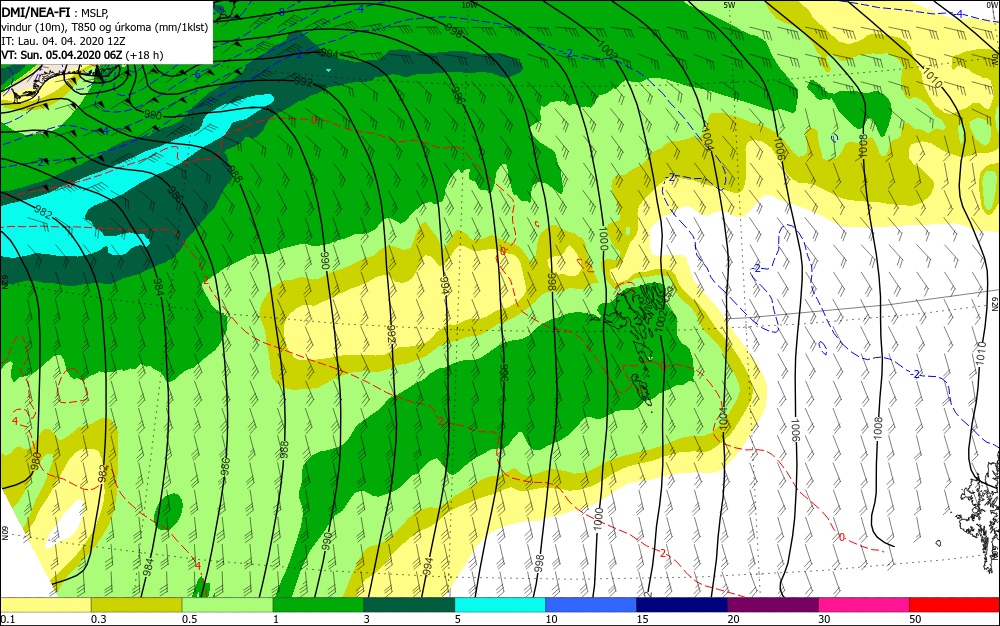Click the pink 30–50 legend swatch

pyautogui.click(x=864, y=605)
